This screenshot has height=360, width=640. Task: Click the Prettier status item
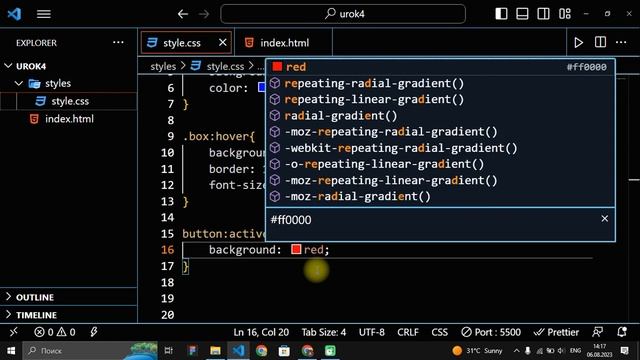(556, 332)
